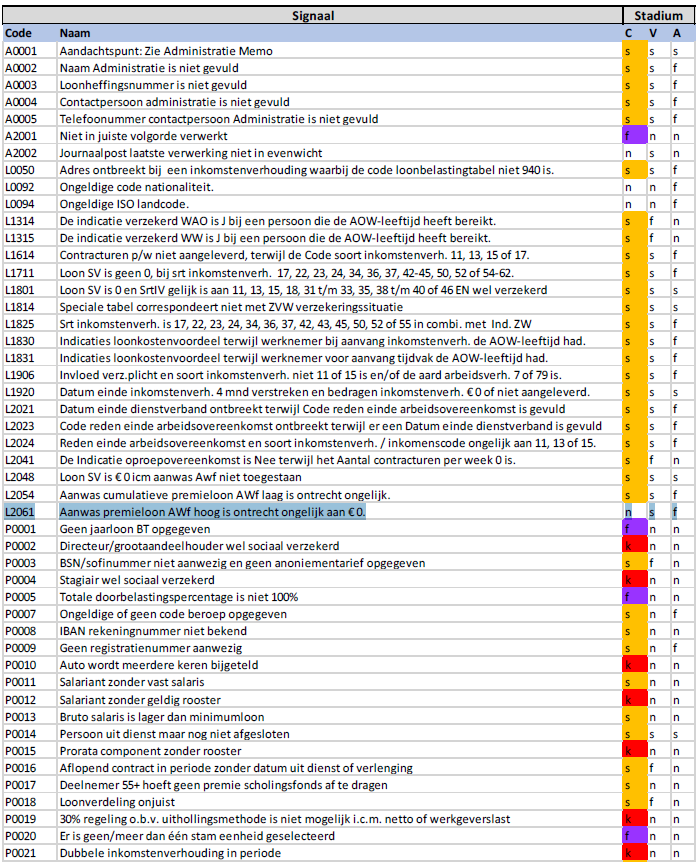
Task: Select the purple C cell for P0020
Action: click(x=635, y=836)
